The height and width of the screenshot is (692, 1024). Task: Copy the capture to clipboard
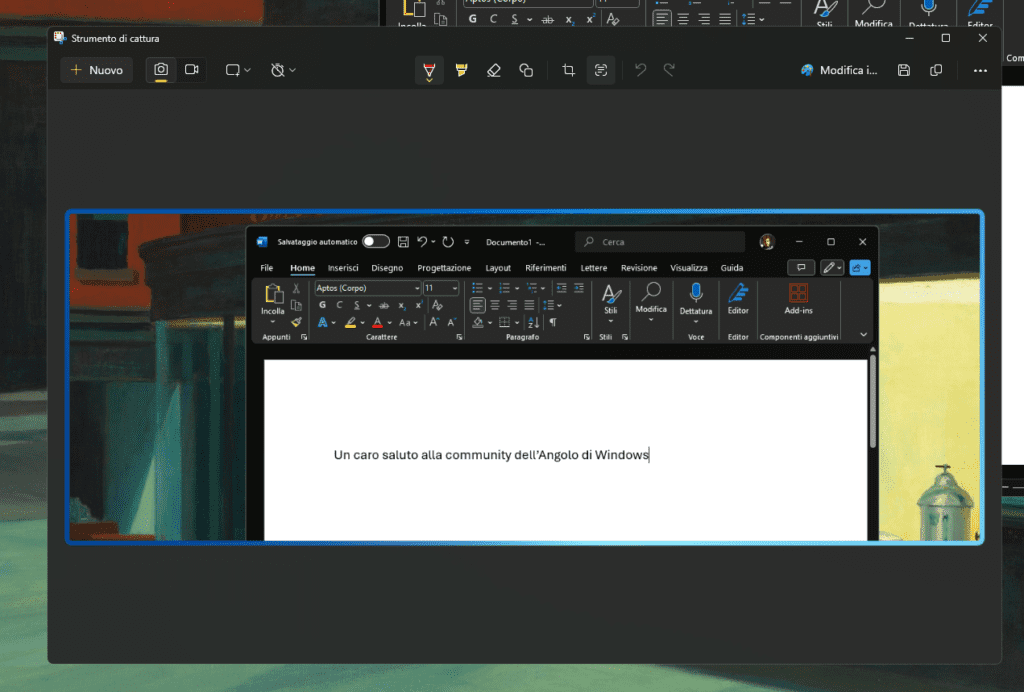(936, 70)
